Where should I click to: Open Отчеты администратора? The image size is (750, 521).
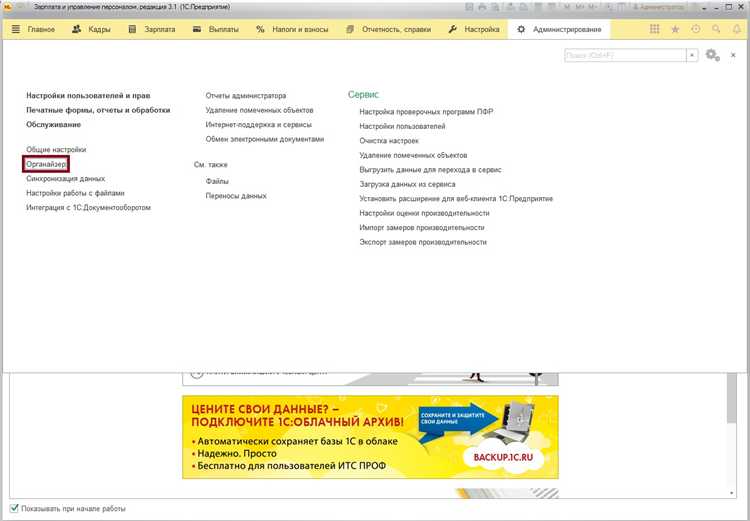coord(246,96)
